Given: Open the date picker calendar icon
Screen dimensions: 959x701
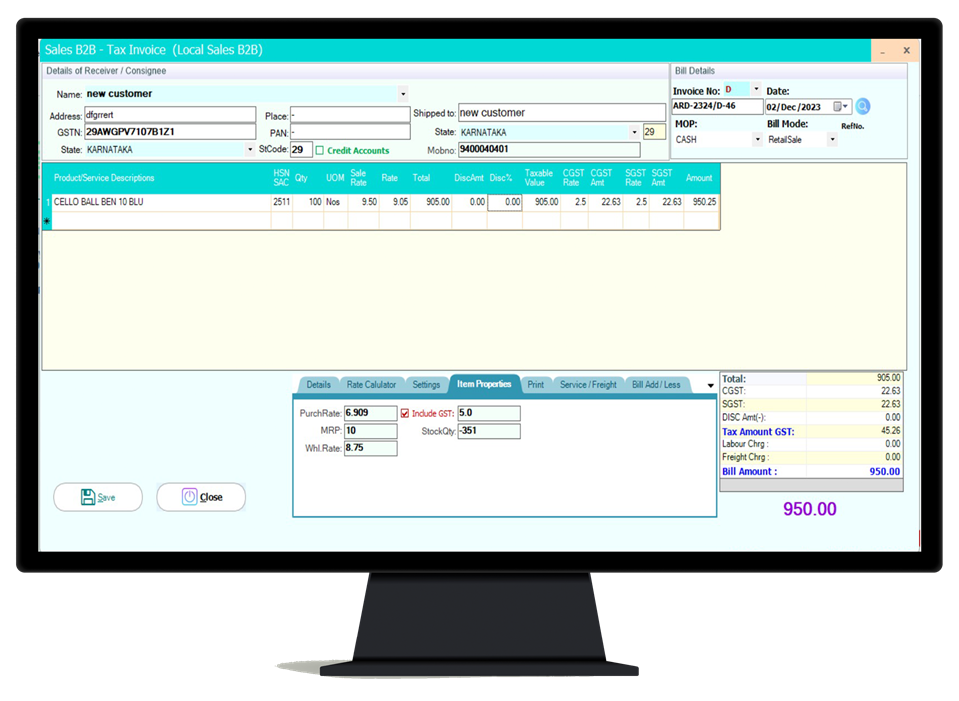Looking at the screenshot, I should point(839,106).
